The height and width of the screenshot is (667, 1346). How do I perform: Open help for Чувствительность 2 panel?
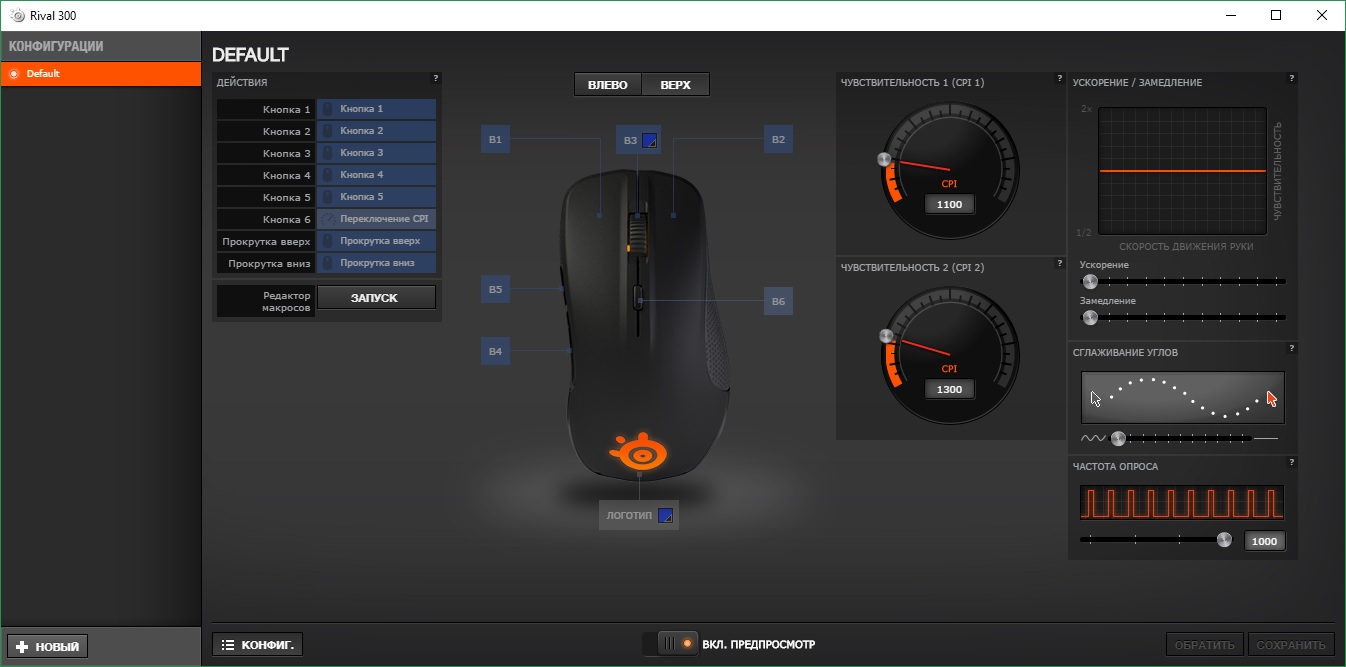pyautogui.click(x=1059, y=263)
